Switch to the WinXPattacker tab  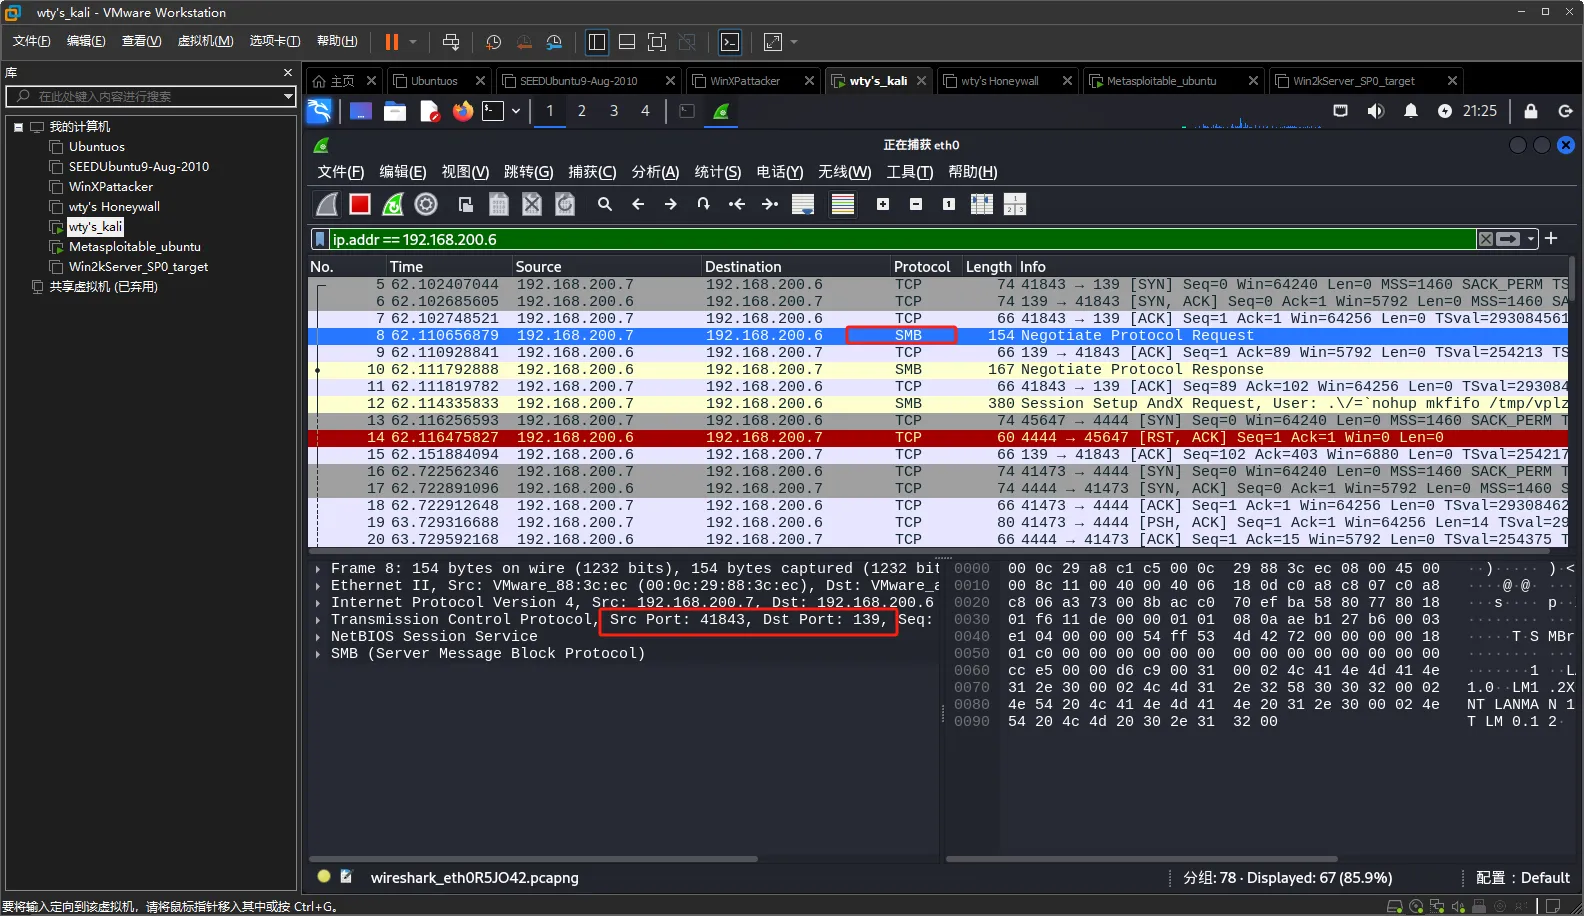tap(745, 81)
